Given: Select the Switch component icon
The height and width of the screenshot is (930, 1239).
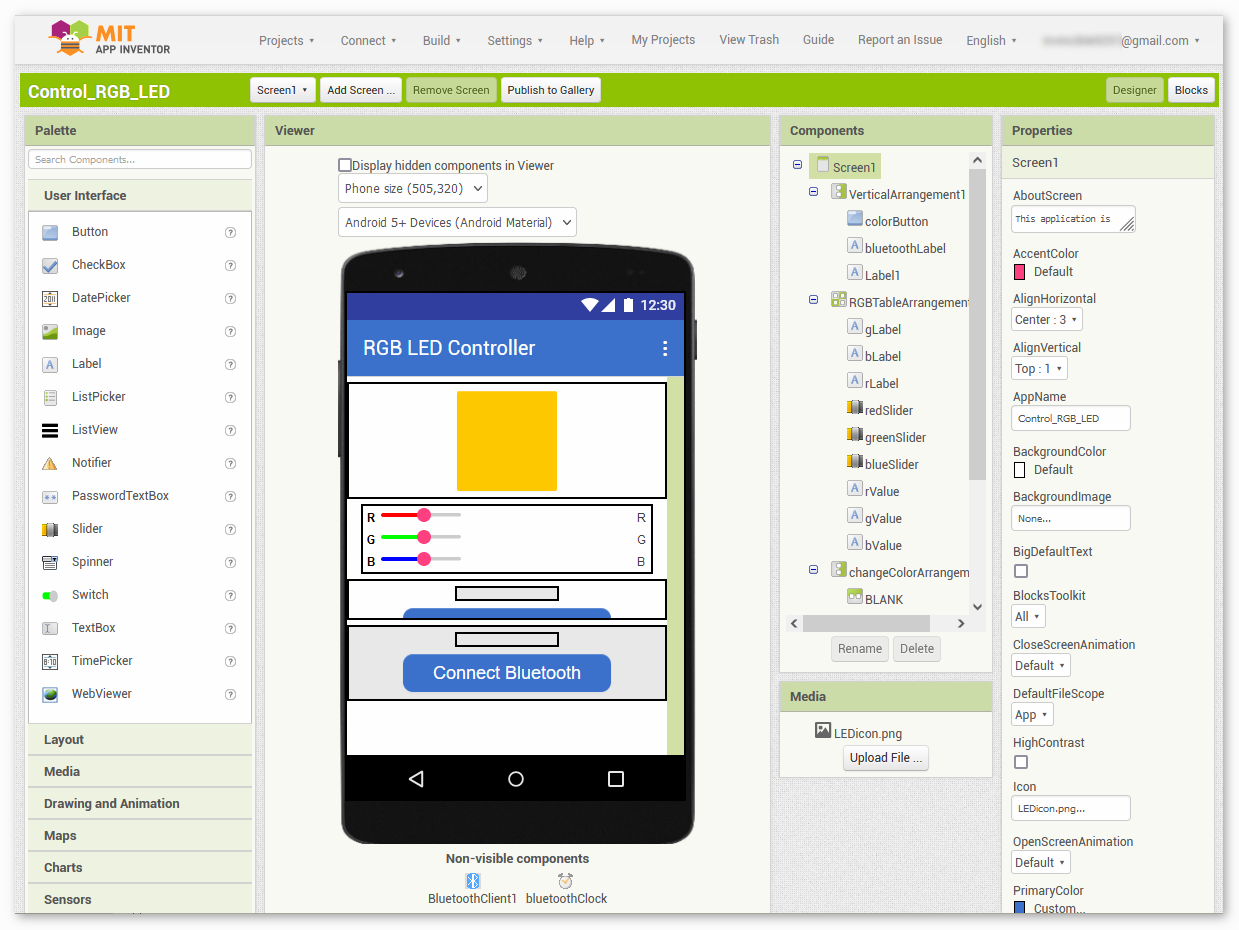Looking at the screenshot, I should pos(50,595).
